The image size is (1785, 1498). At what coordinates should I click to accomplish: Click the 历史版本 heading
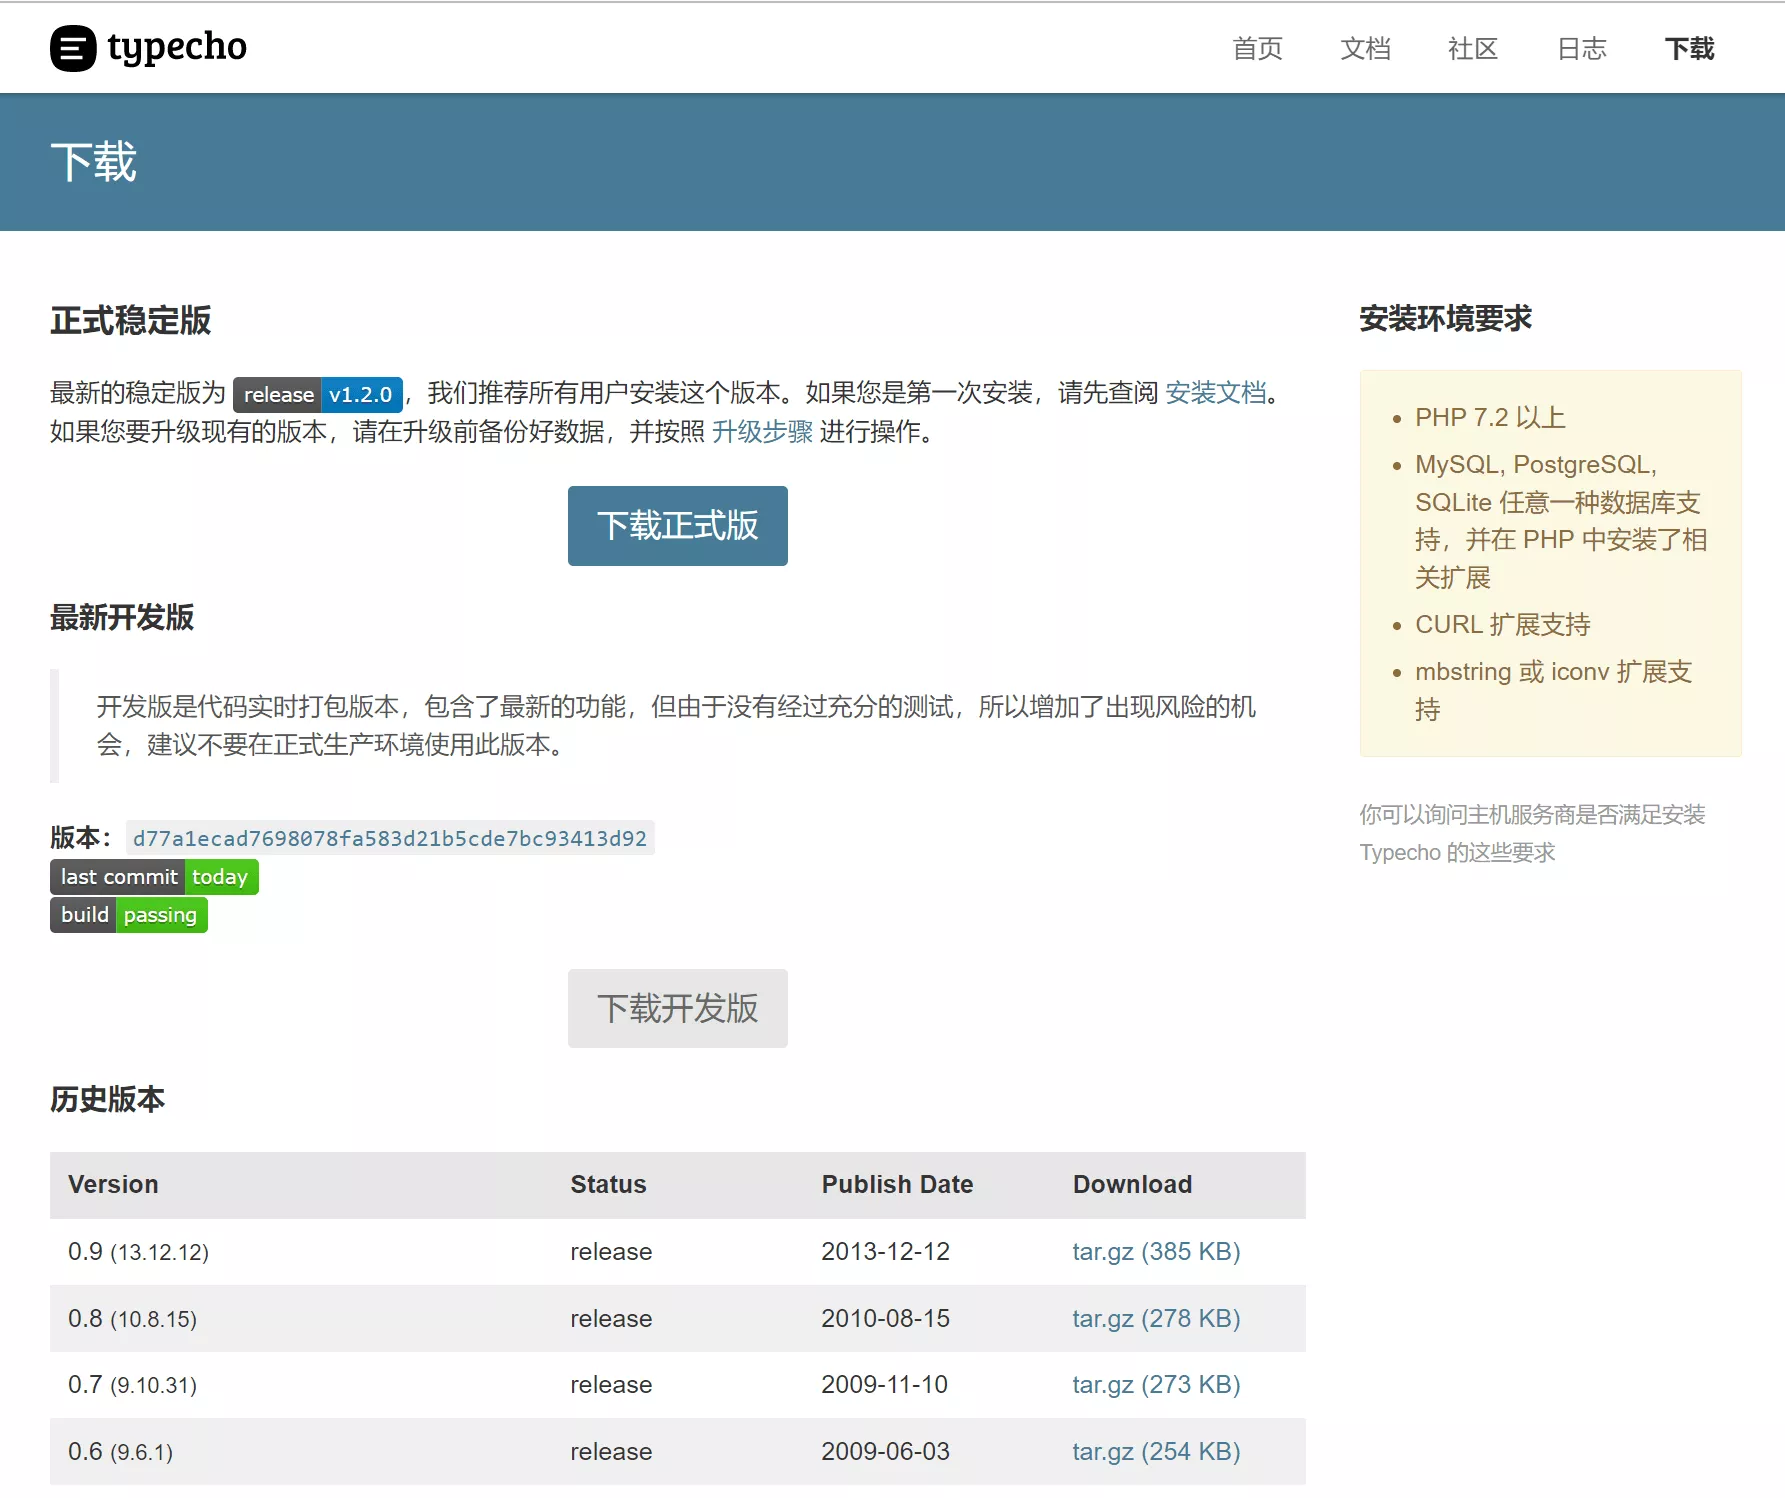tap(108, 1100)
